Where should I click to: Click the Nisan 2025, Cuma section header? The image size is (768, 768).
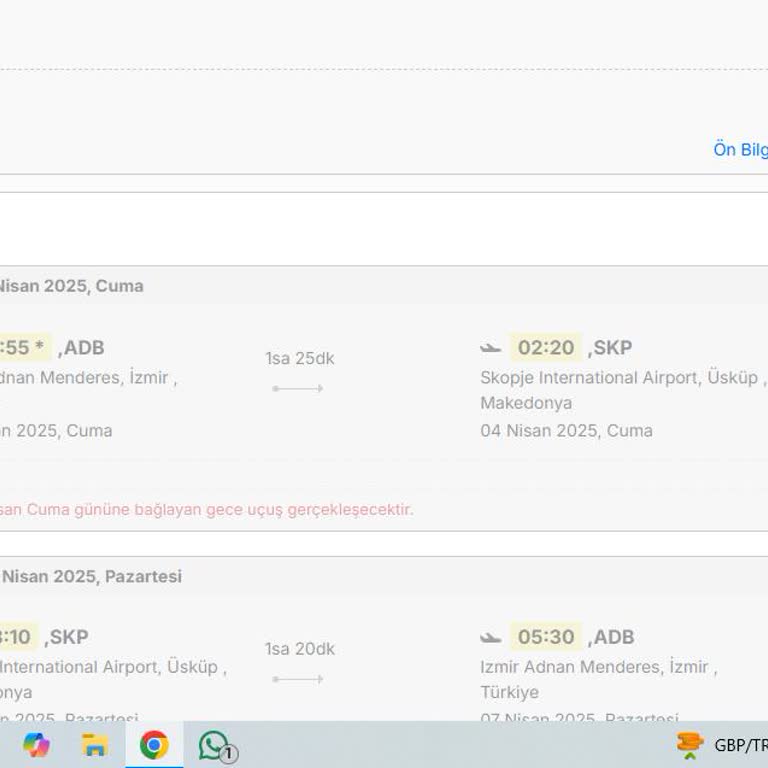[71, 286]
